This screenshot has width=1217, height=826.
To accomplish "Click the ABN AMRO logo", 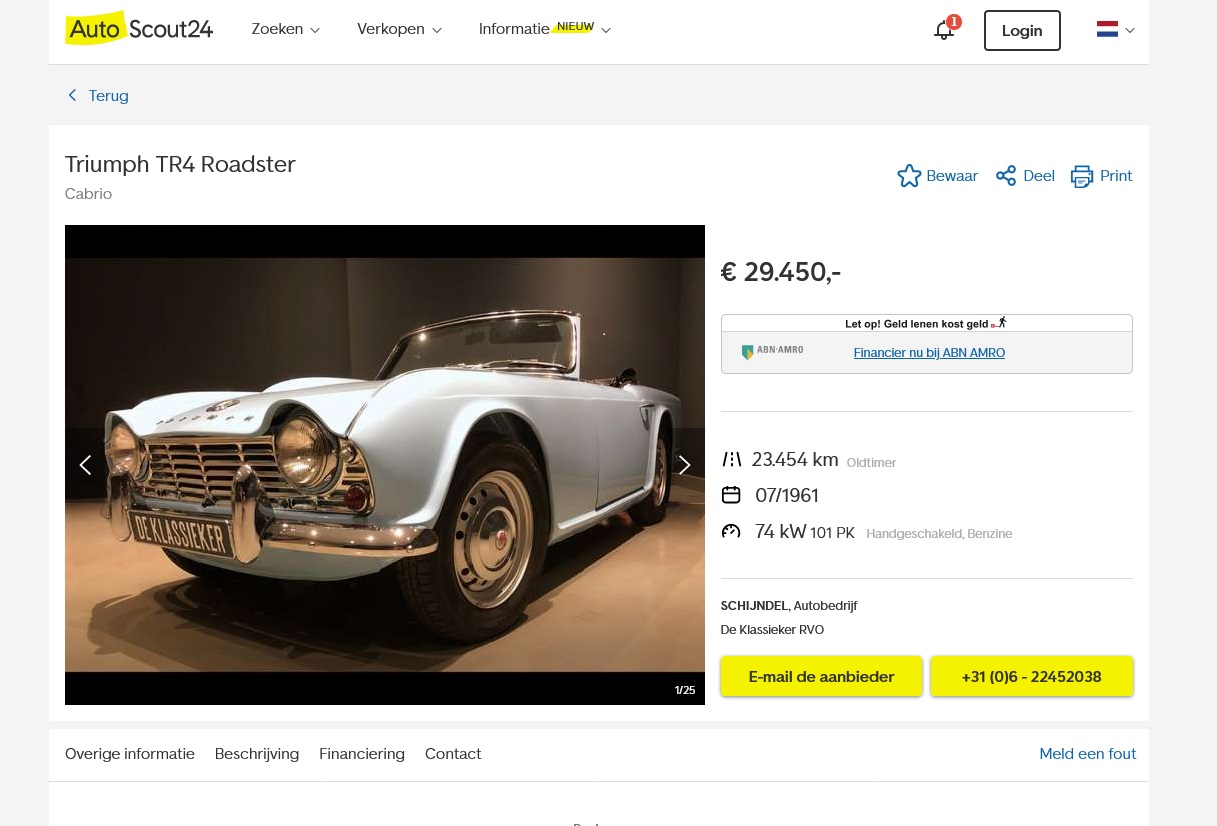I will [x=772, y=352].
